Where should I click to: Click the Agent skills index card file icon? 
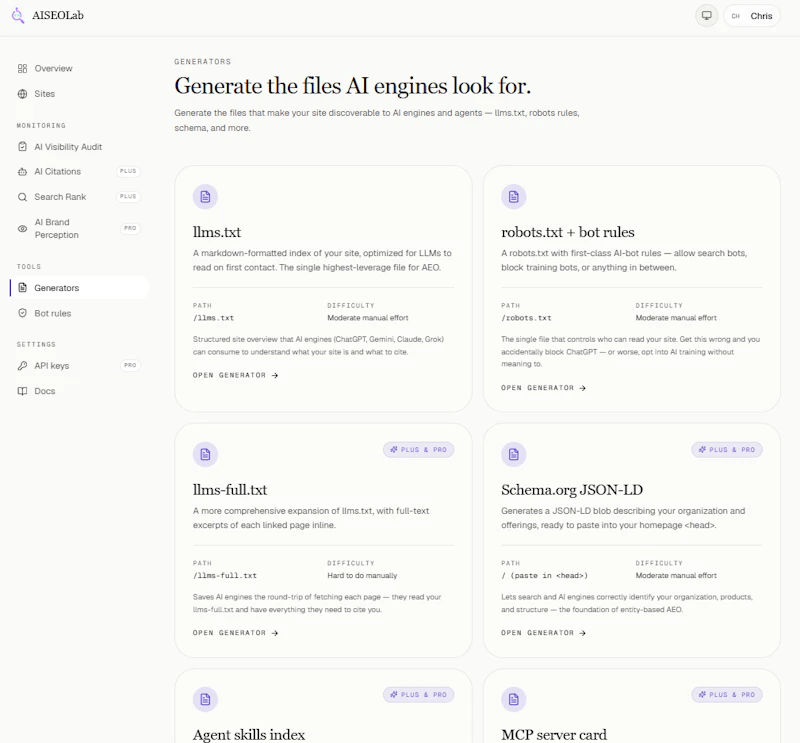point(205,699)
